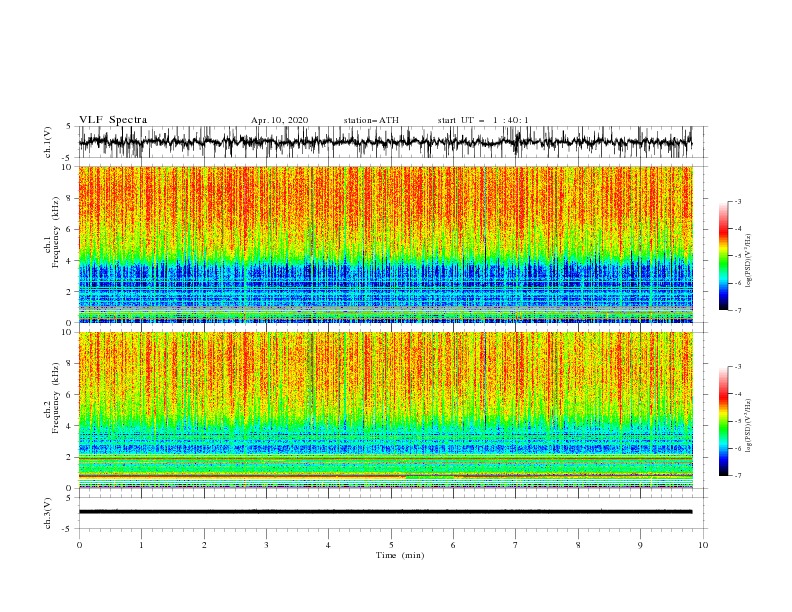This screenshot has height=612, width=792.
Task: Click the '10' kHz tick of the ch.2 spectrogram
Action: [67, 332]
